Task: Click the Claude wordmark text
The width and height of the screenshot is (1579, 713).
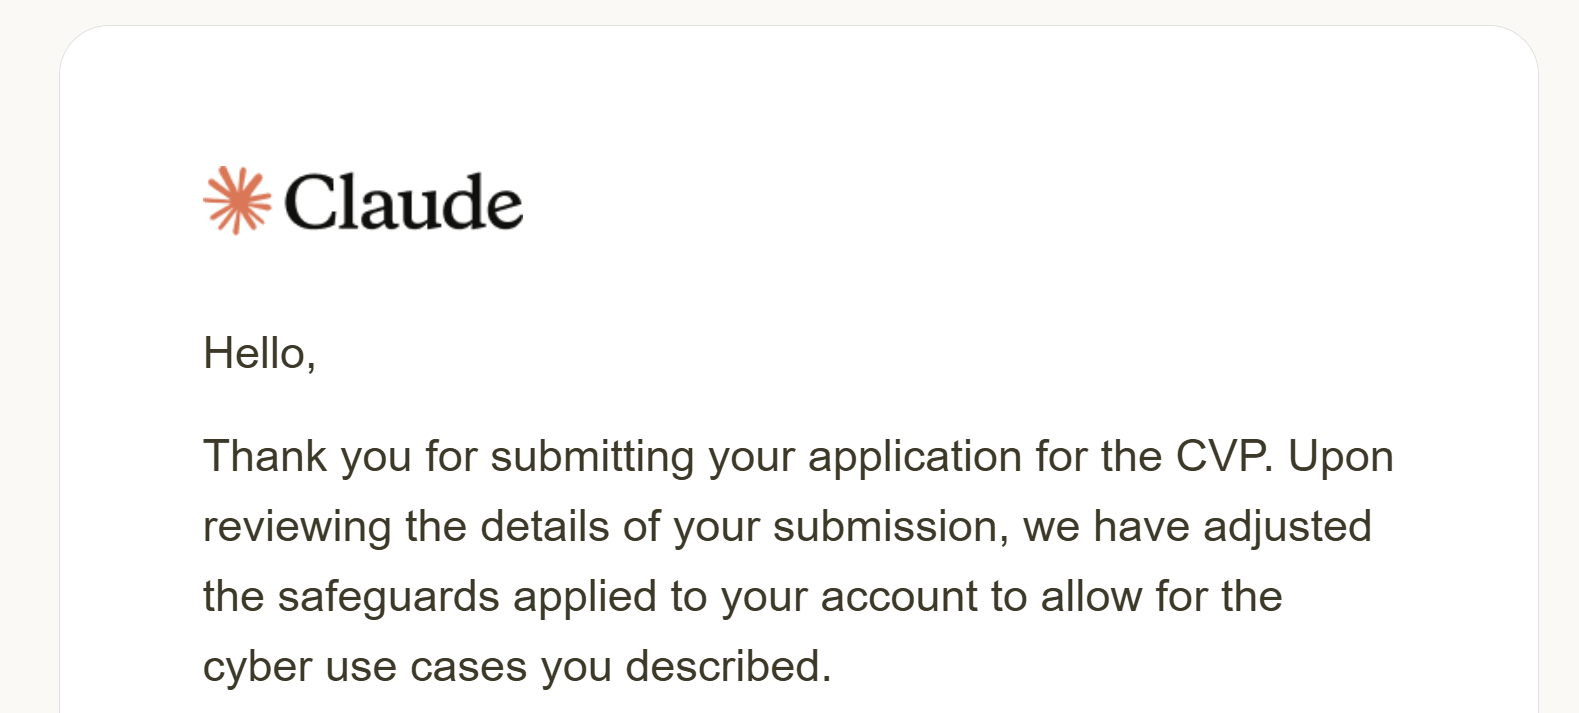Action: (403, 202)
